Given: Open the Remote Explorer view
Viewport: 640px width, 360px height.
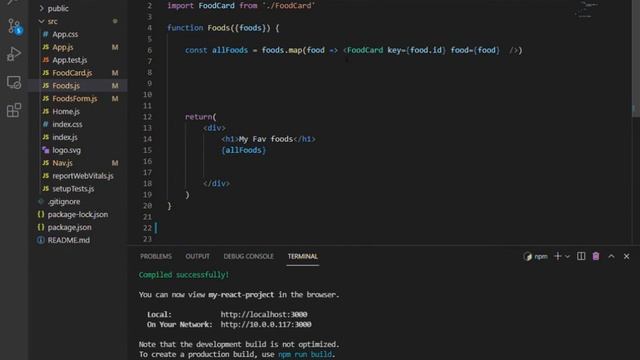Looking at the screenshot, I should pyautogui.click(x=14, y=82).
